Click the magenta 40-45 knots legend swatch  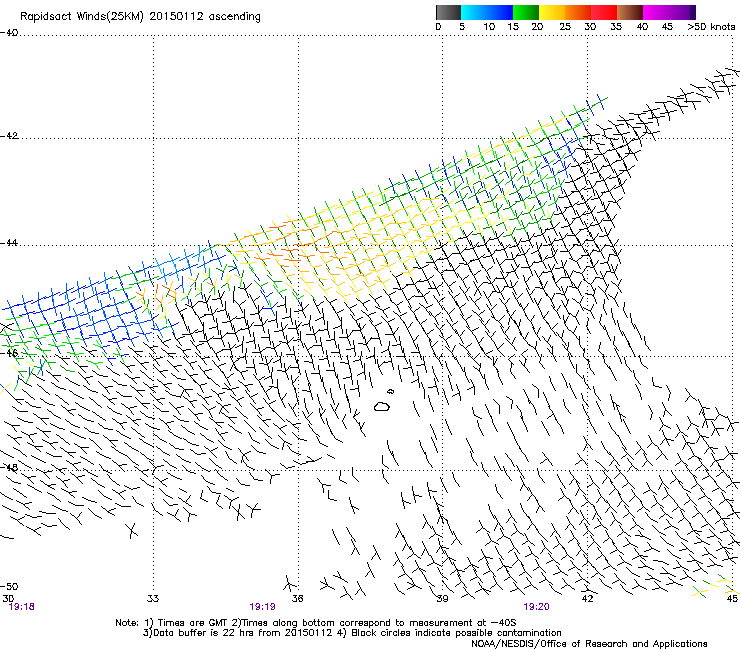click(656, 12)
